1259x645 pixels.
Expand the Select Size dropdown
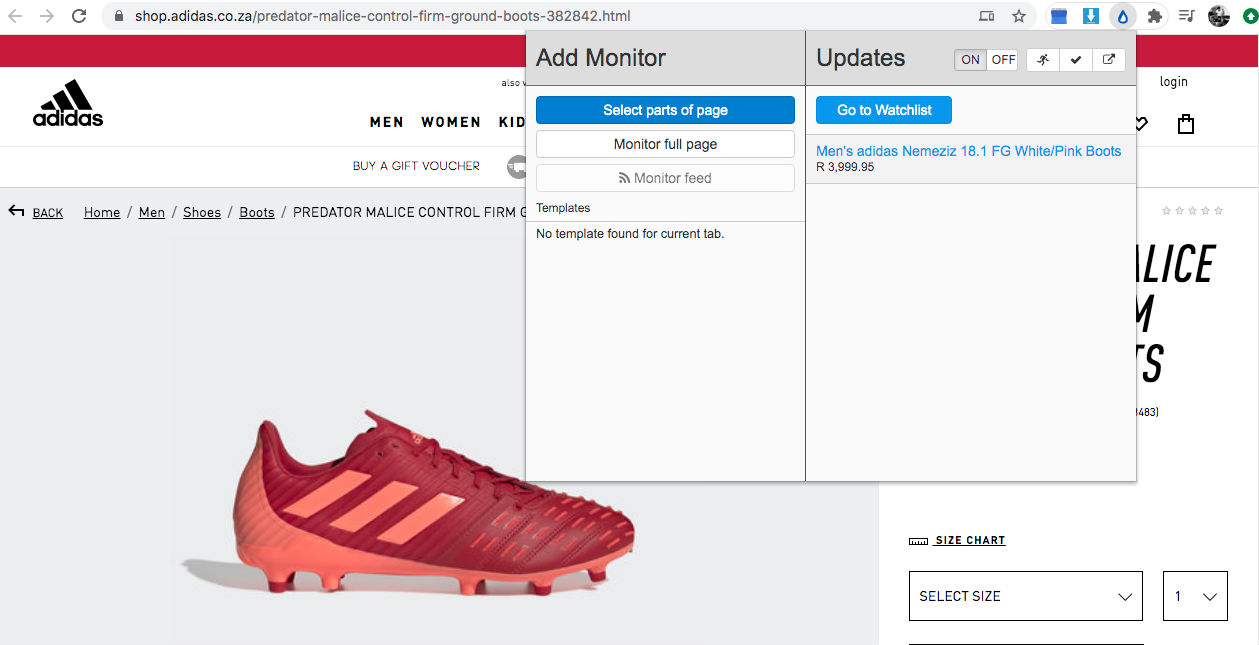pos(1025,596)
